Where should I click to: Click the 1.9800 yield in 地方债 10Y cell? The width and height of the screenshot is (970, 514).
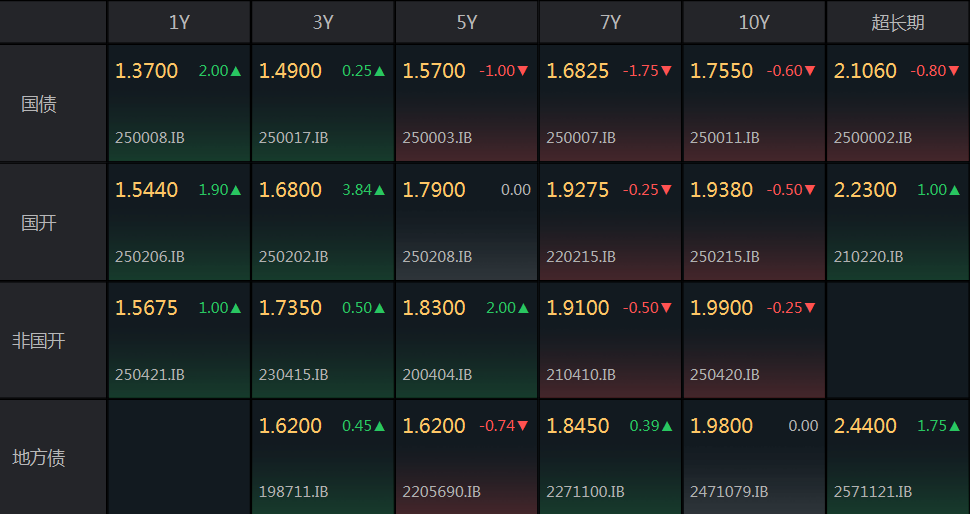721,426
